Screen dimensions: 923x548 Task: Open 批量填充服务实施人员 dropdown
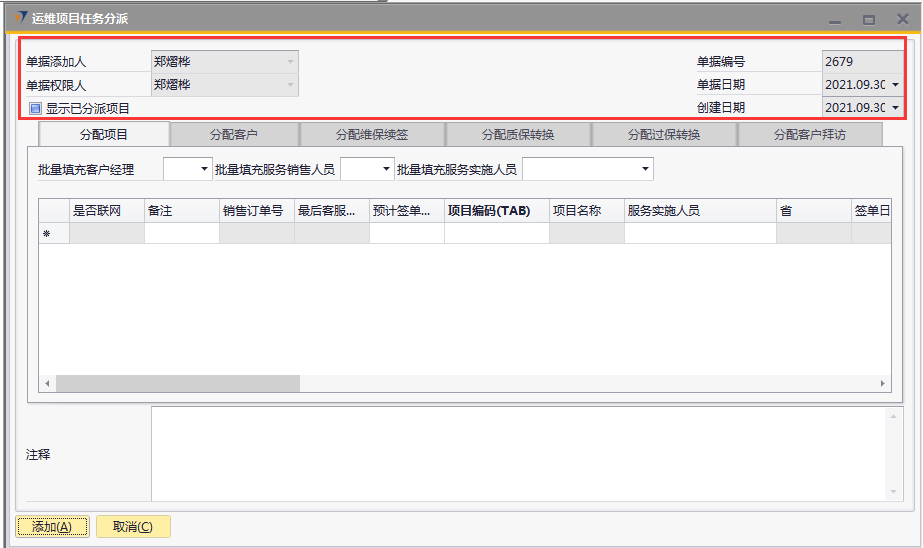(646, 170)
